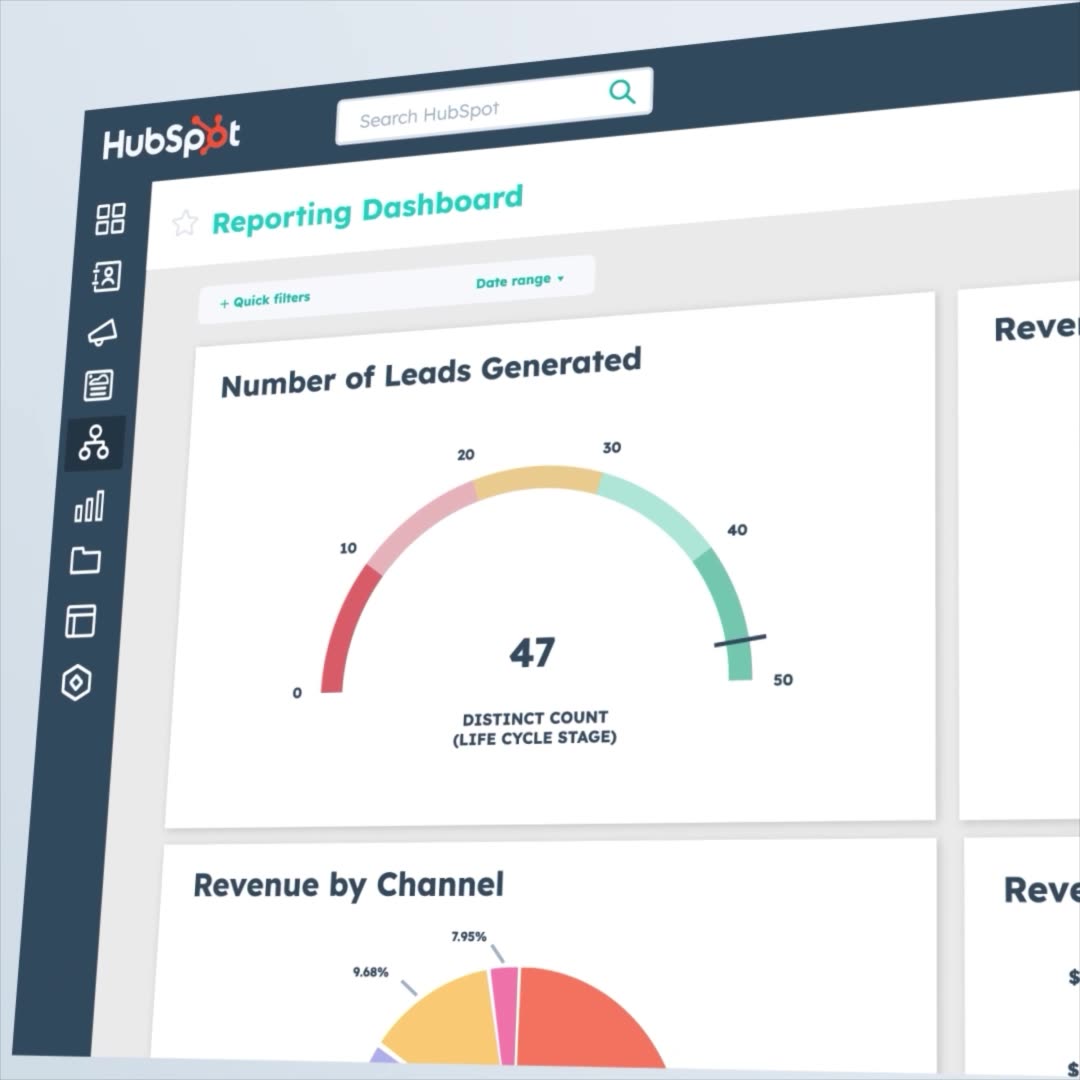This screenshot has width=1080, height=1080.
Task: Open the Reports bar chart icon
Action: pyautogui.click(x=90, y=507)
